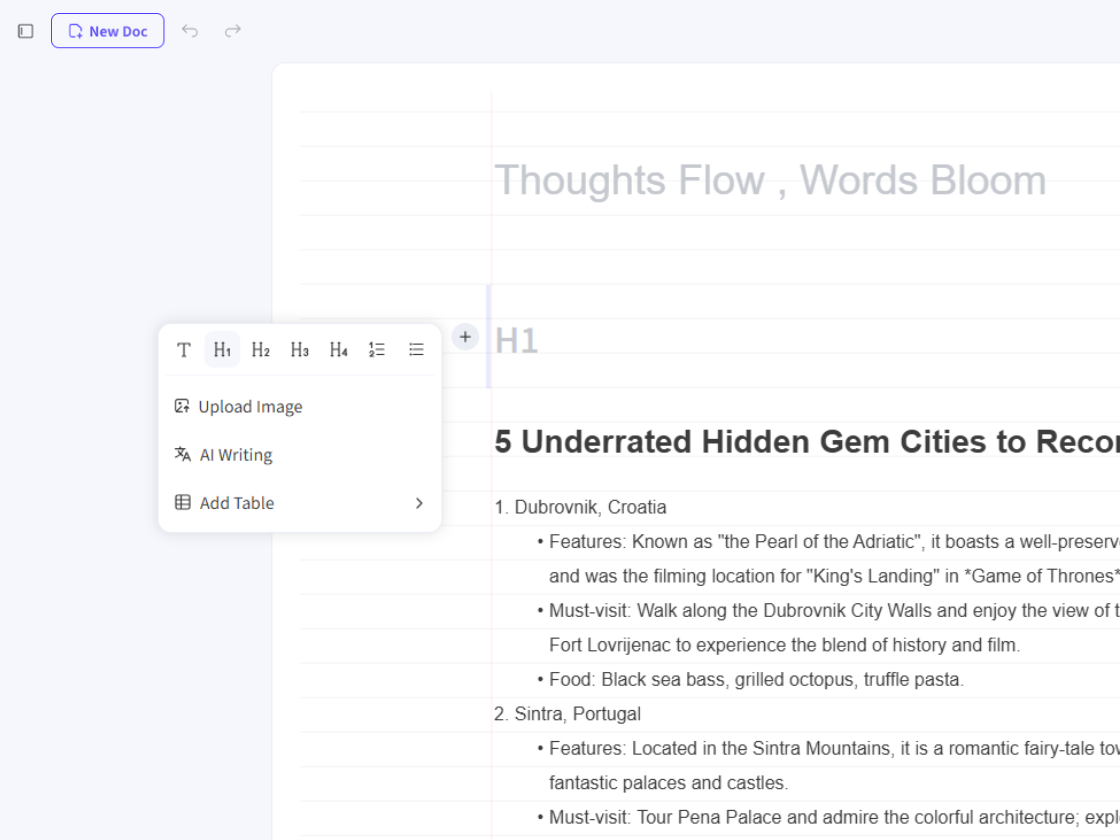Image resolution: width=1120 pixels, height=840 pixels.
Task: Click the '1. Dubrovnik, Croatia' list line
Action: click(581, 507)
